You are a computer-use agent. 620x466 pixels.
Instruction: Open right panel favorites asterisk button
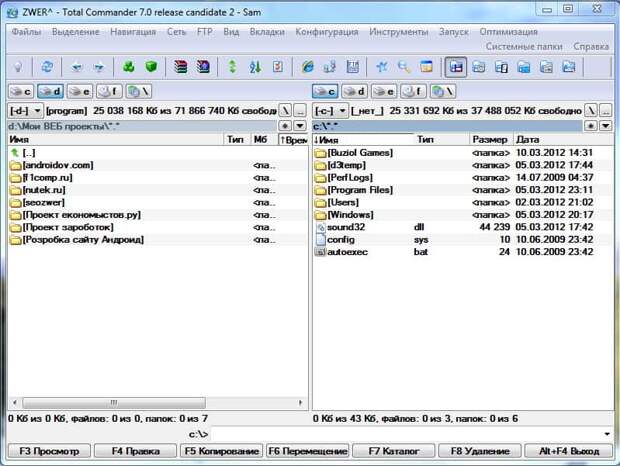591,126
